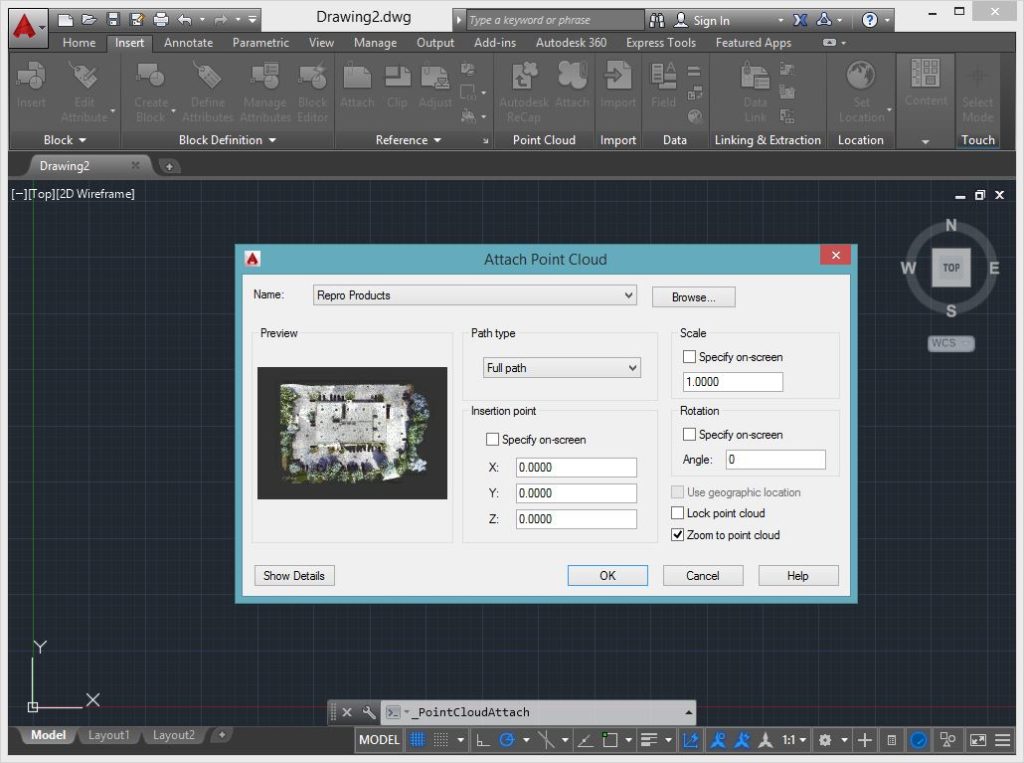Enable Specify on-screen under Scale
The height and width of the screenshot is (763, 1024).
click(x=689, y=357)
